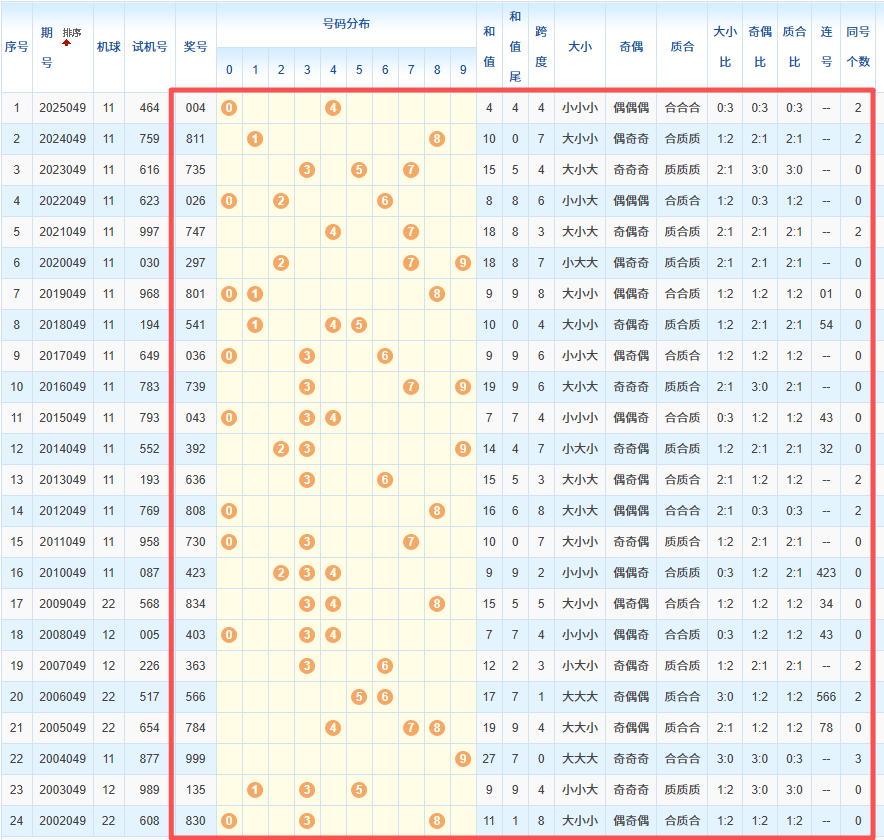Select orange ball 5 in row 2023049
The image size is (884, 840).
point(359,170)
